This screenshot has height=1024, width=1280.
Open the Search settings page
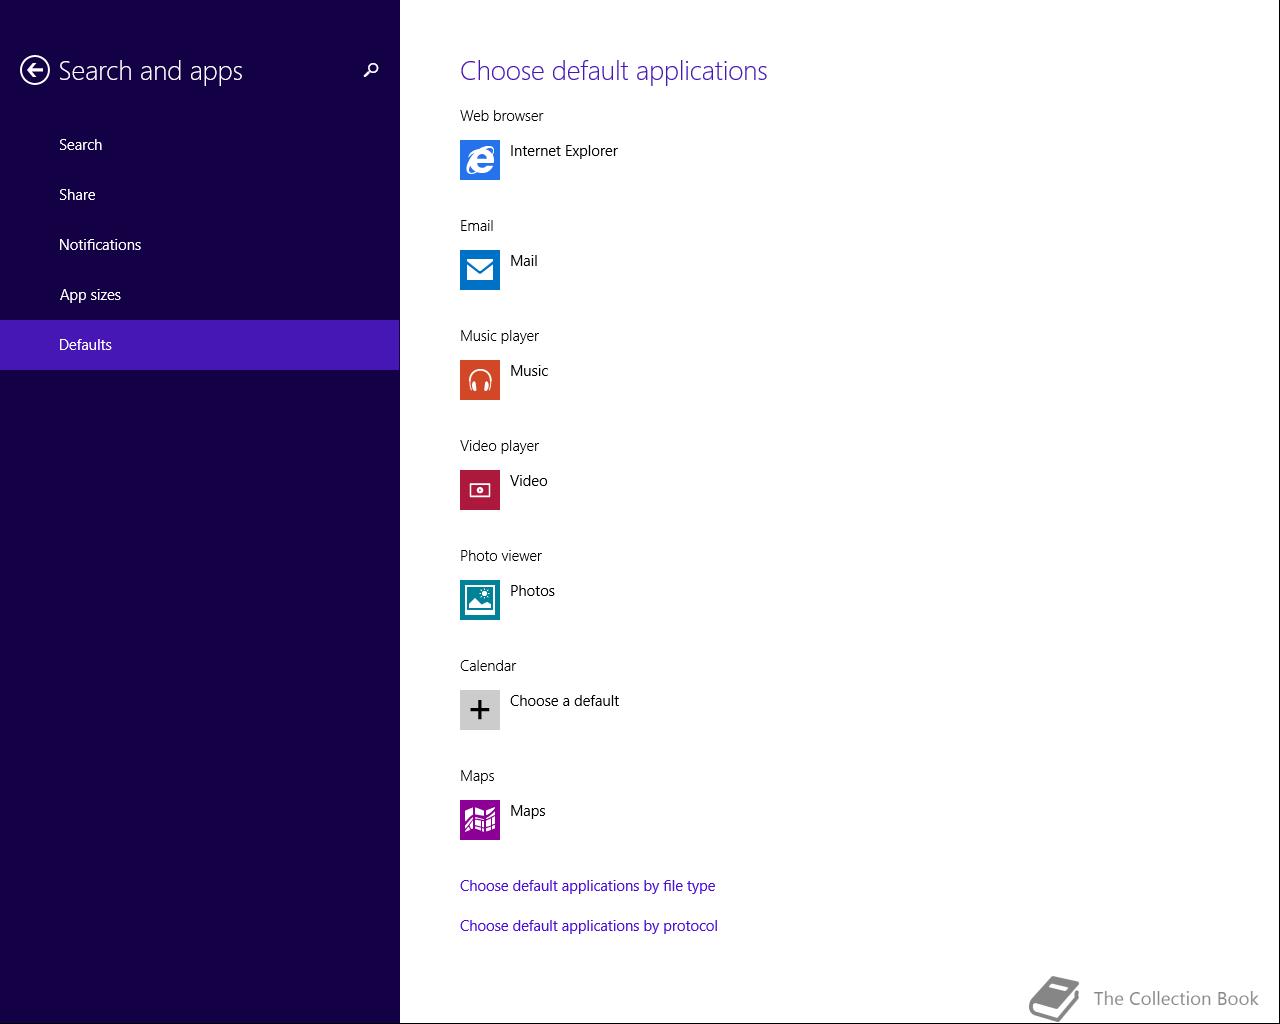(199, 145)
